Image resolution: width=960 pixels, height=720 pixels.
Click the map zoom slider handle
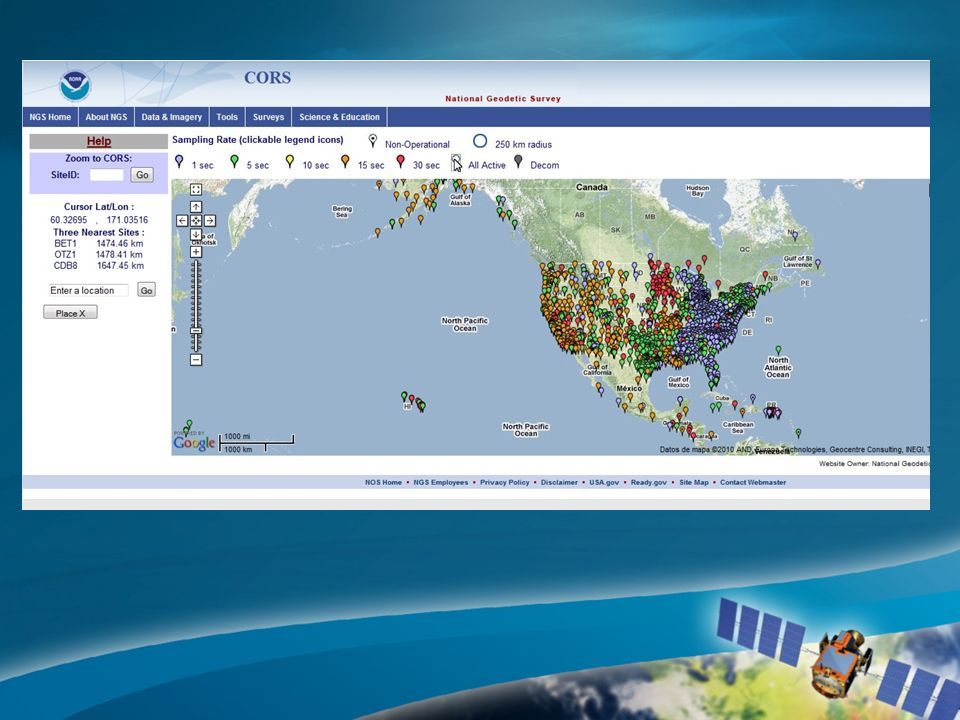(196, 331)
